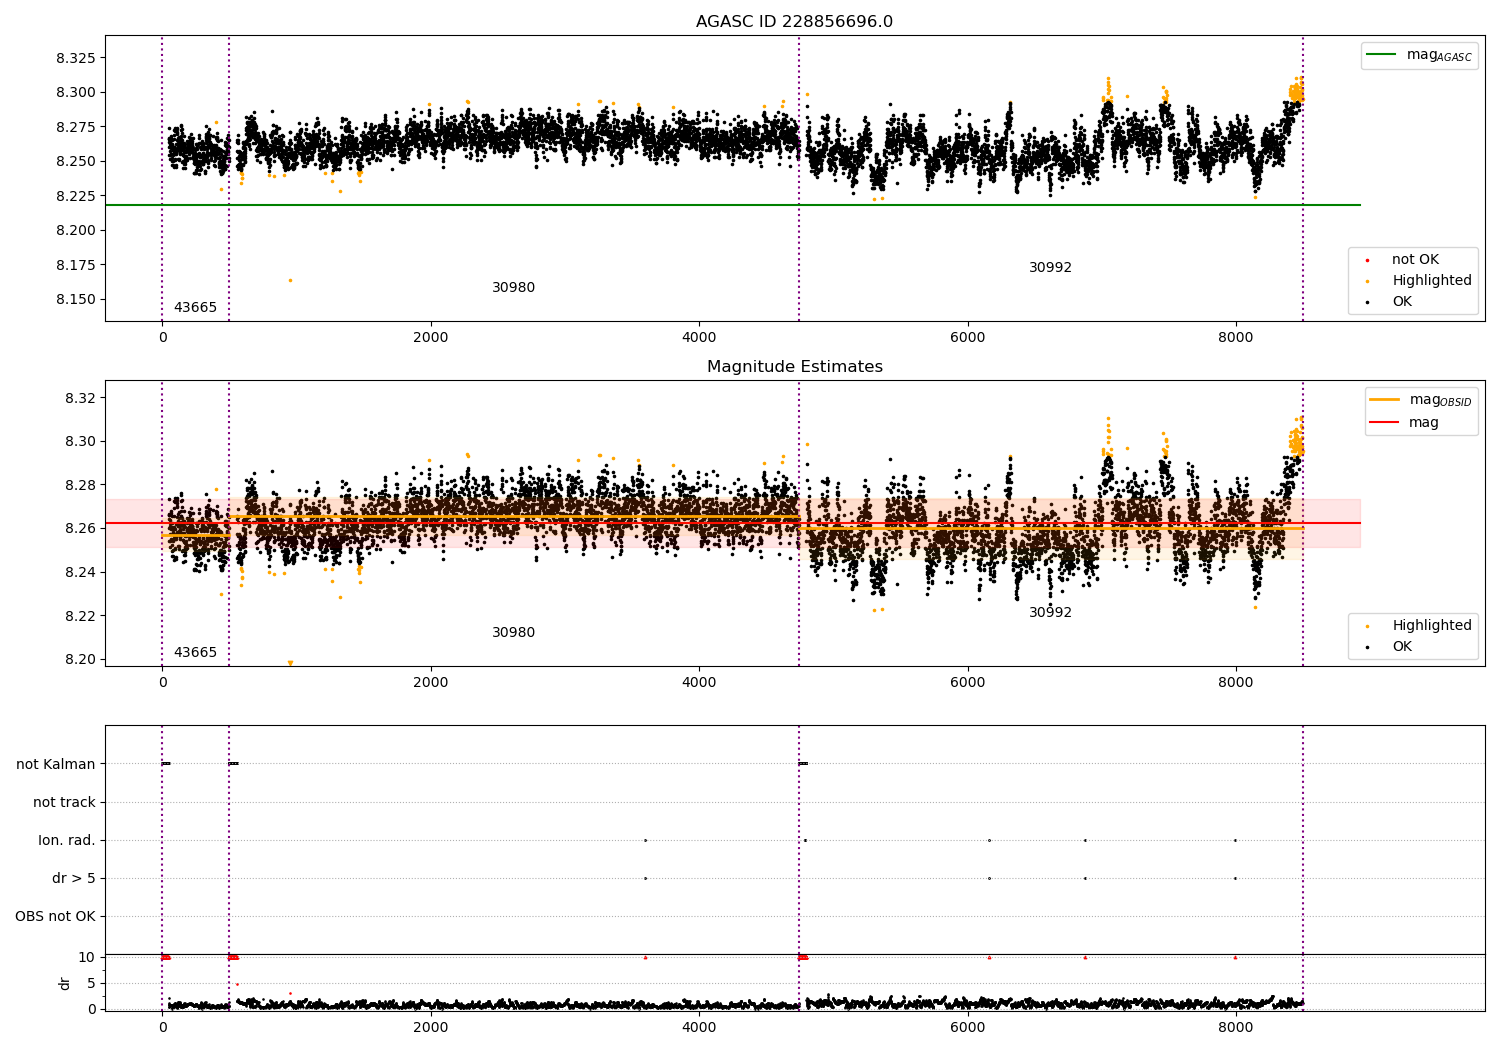Click "Highlighted" legend entry in Magnitude Estimates plot

click(x=1431, y=626)
